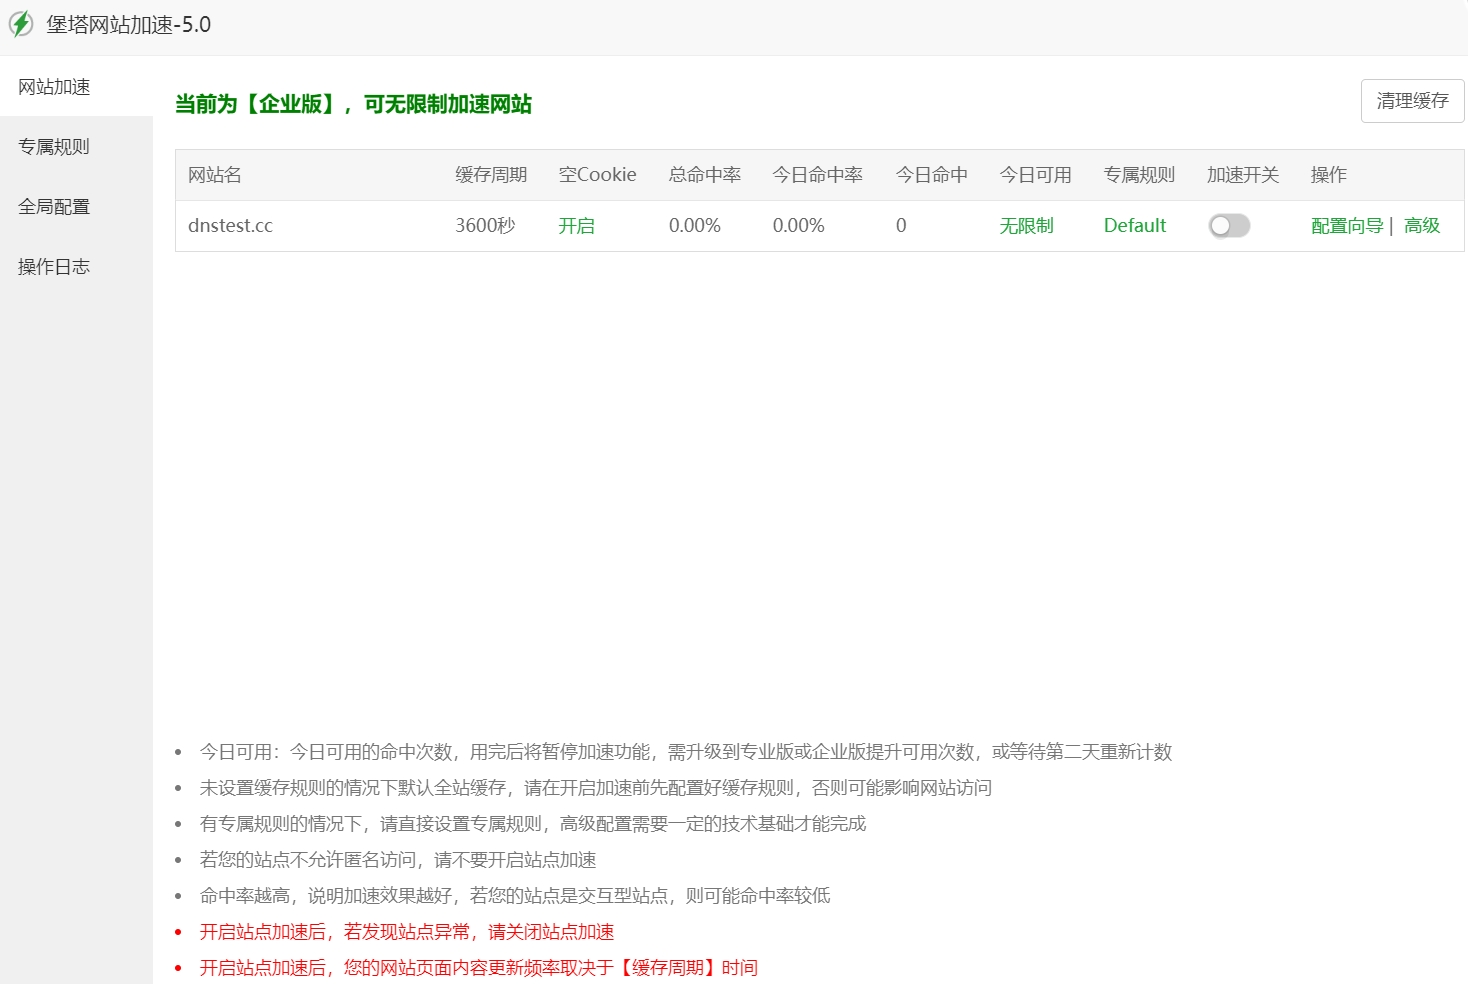Click the 今日命中 column header
Viewport: 1468px width, 984px height.
pos(931,174)
